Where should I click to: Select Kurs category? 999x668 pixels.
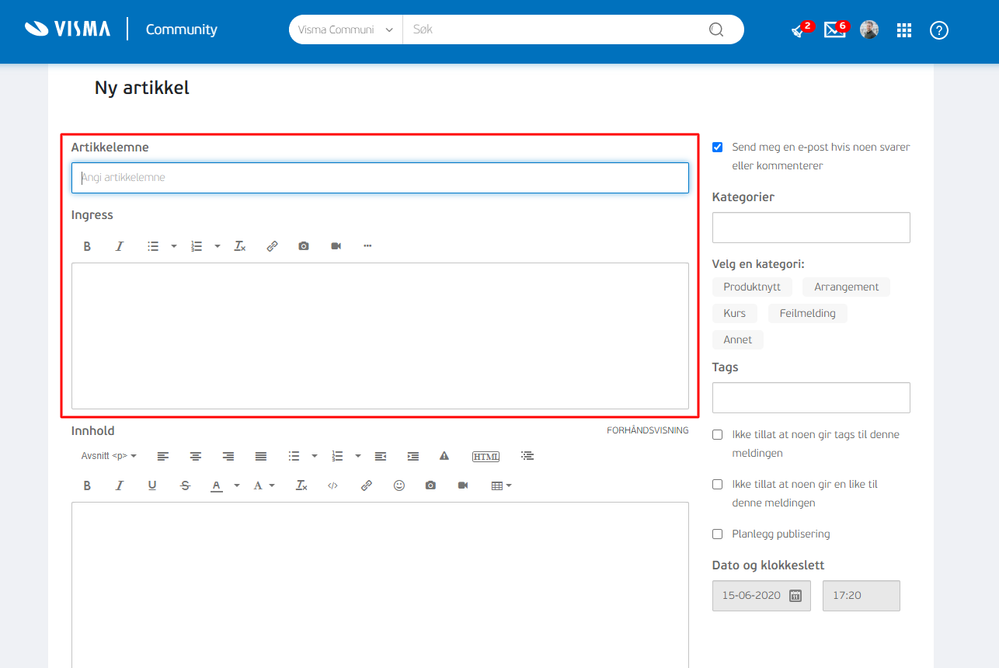coord(735,313)
